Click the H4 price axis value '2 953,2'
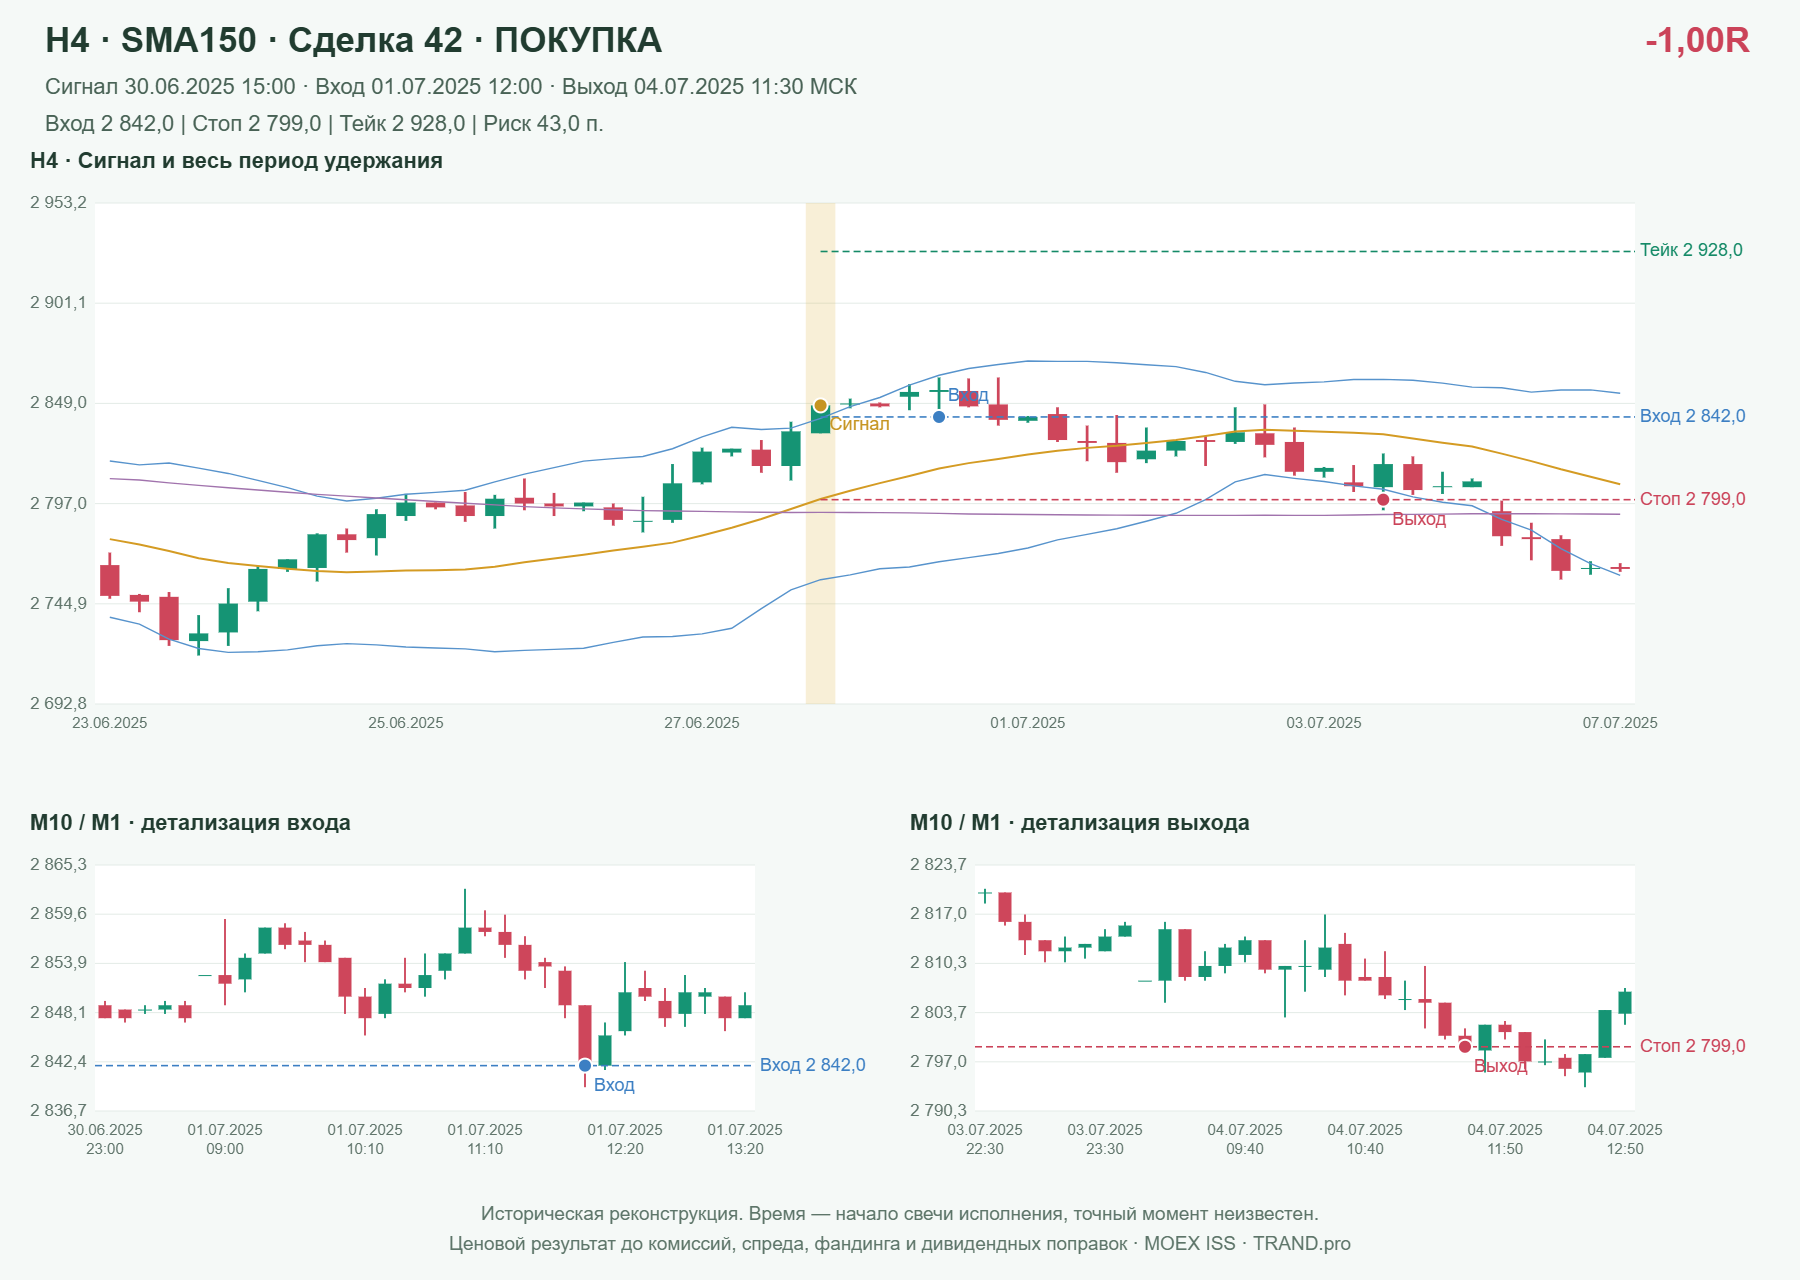 tap(58, 203)
